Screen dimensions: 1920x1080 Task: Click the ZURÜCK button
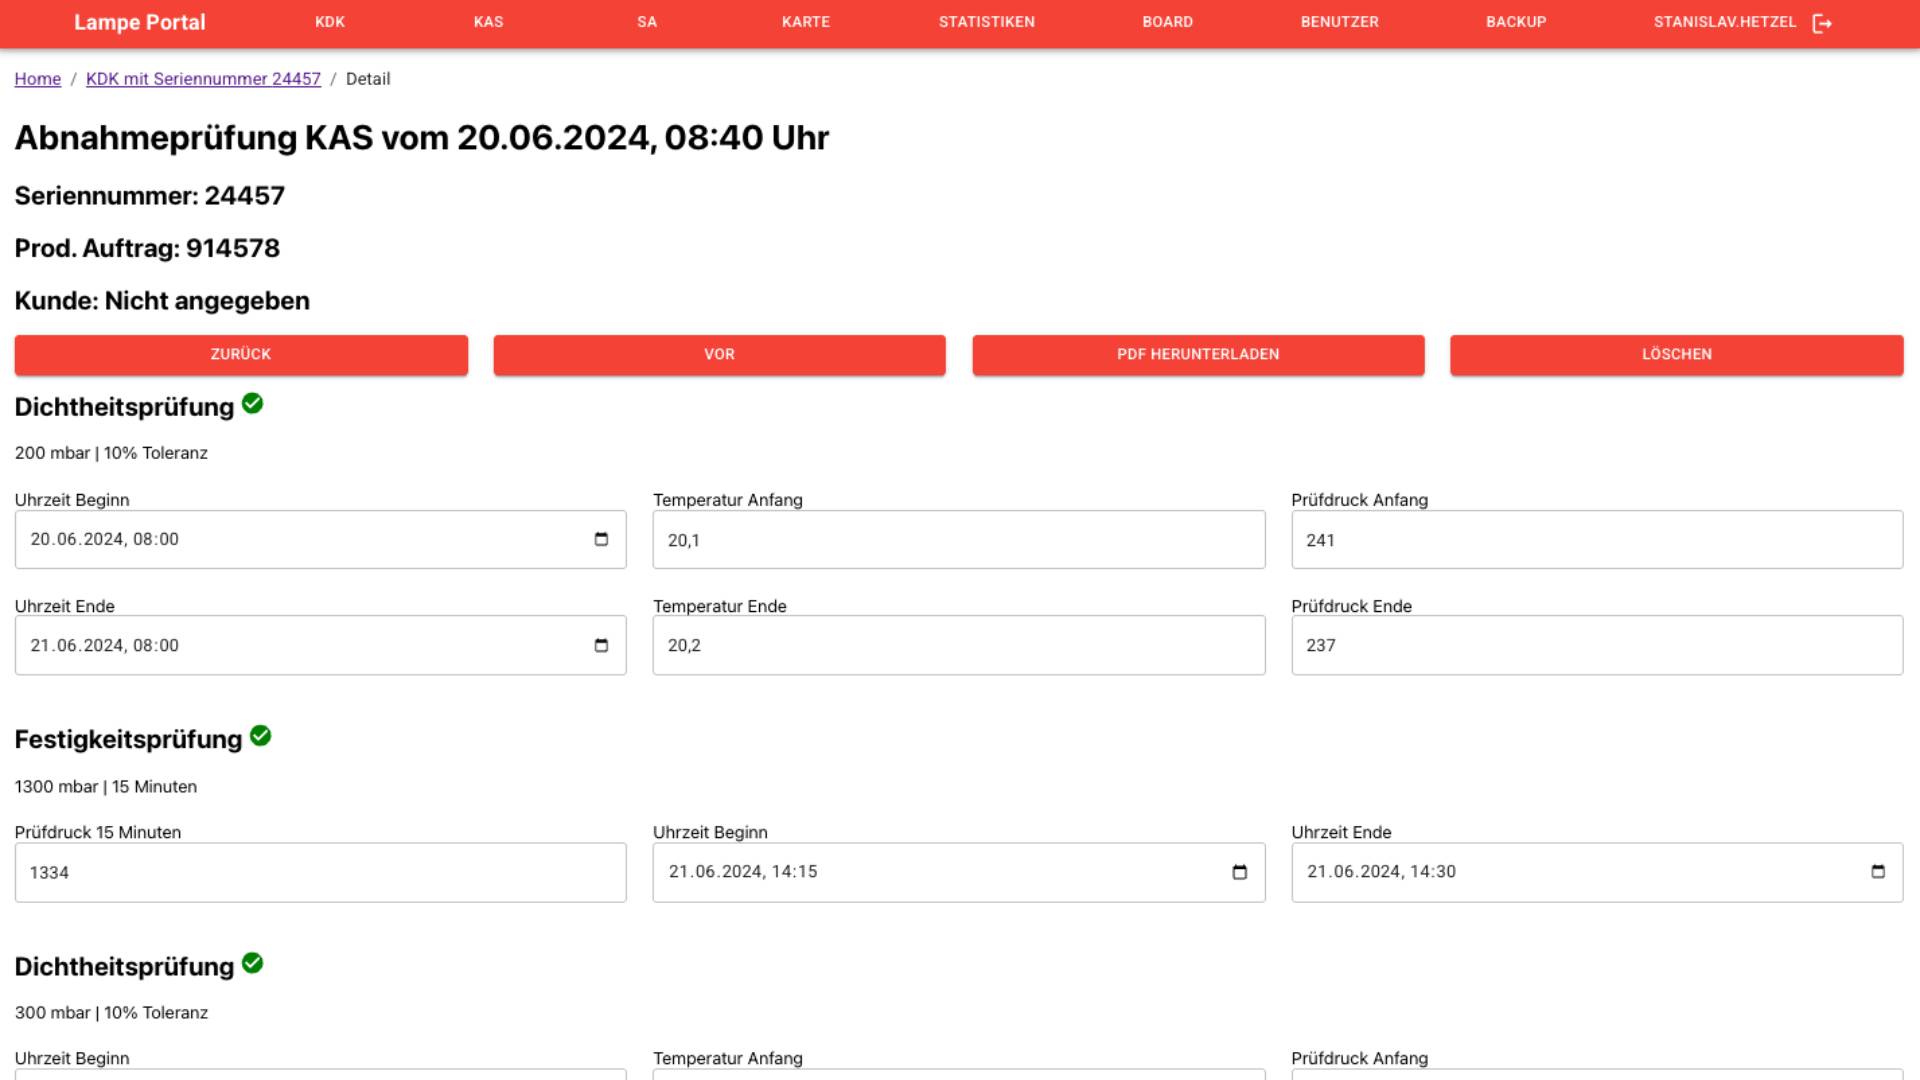coord(240,354)
